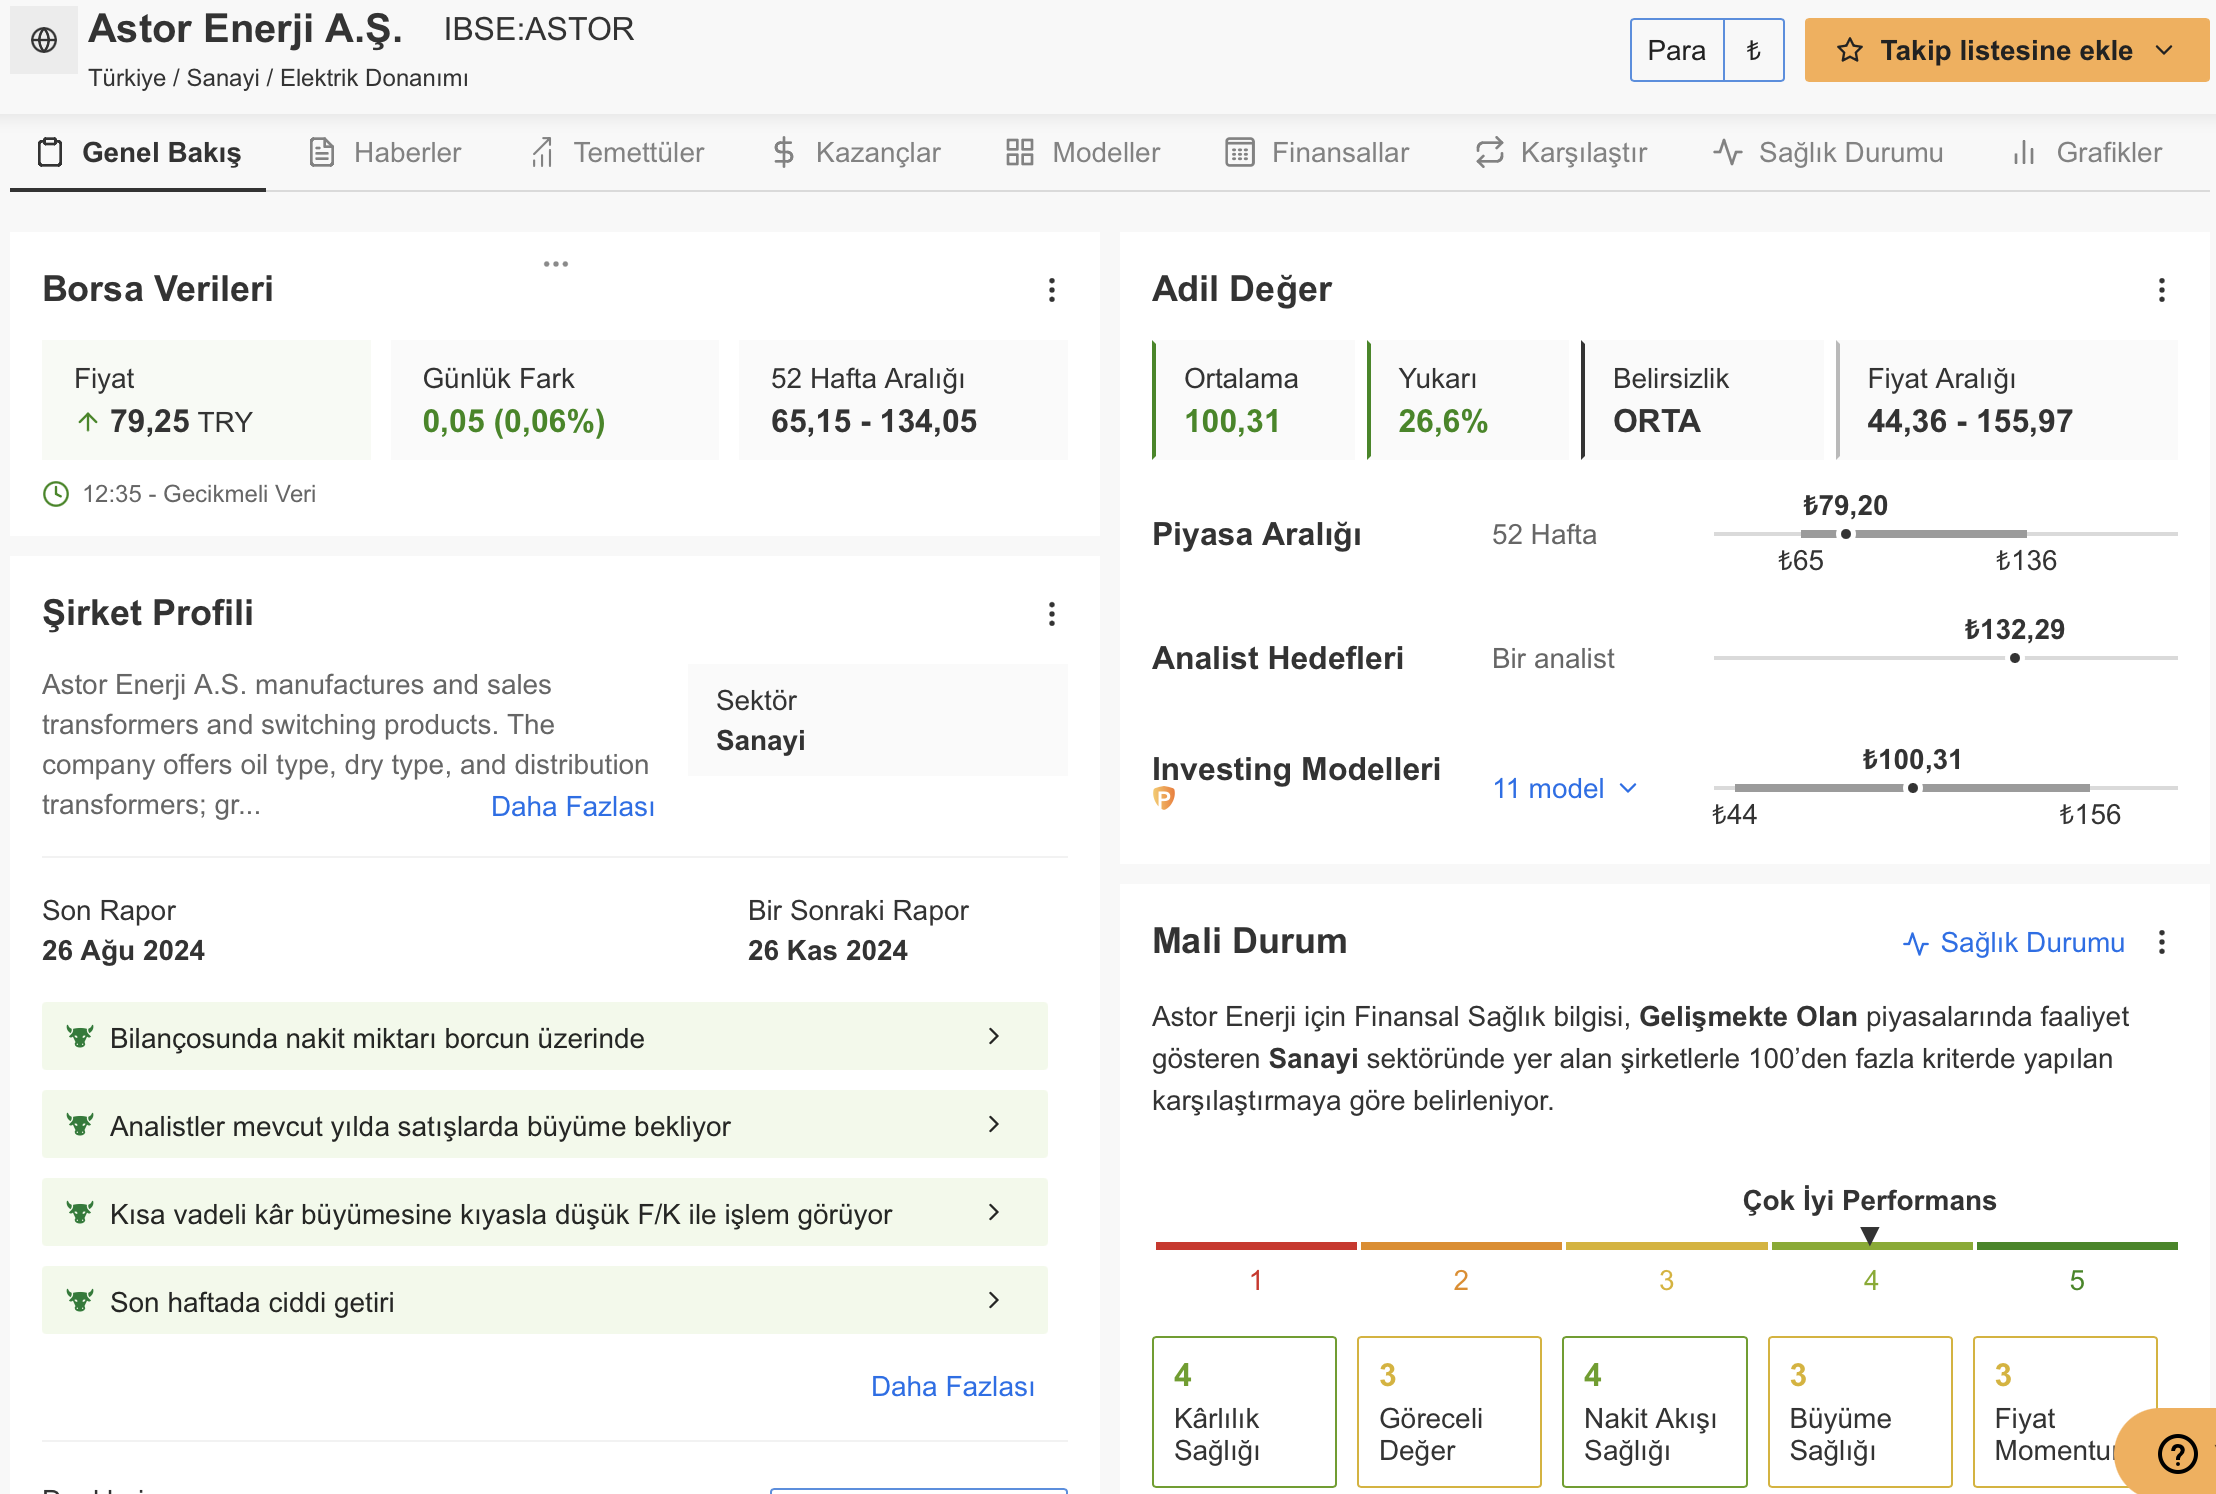The image size is (2216, 1494).
Task: Expand the 11 model dropdown
Action: 1565,789
